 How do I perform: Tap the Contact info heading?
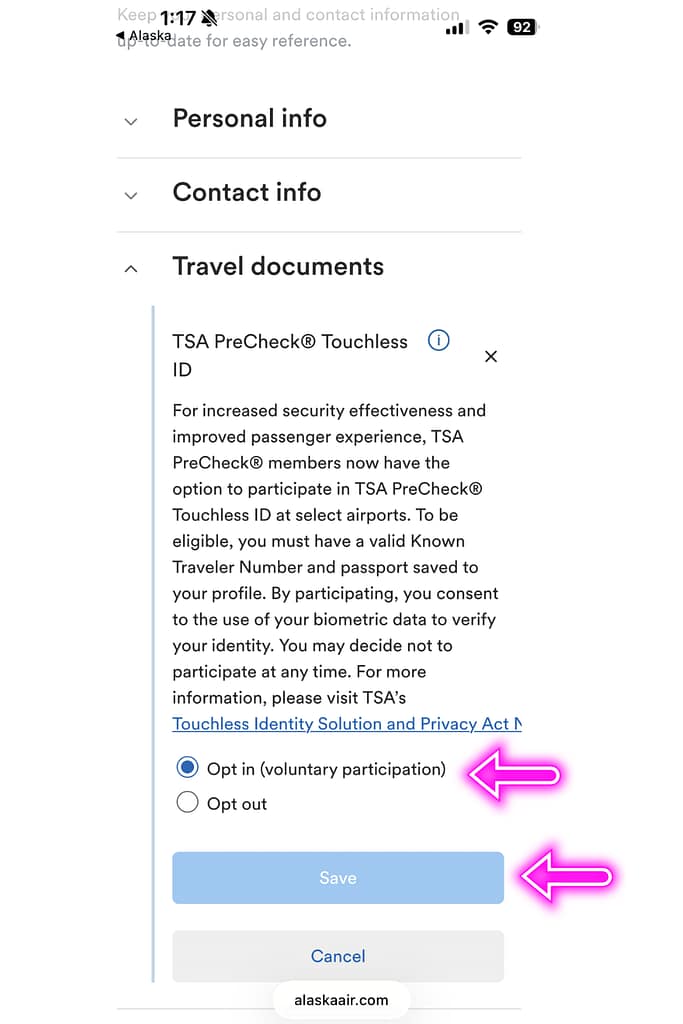tap(247, 193)
